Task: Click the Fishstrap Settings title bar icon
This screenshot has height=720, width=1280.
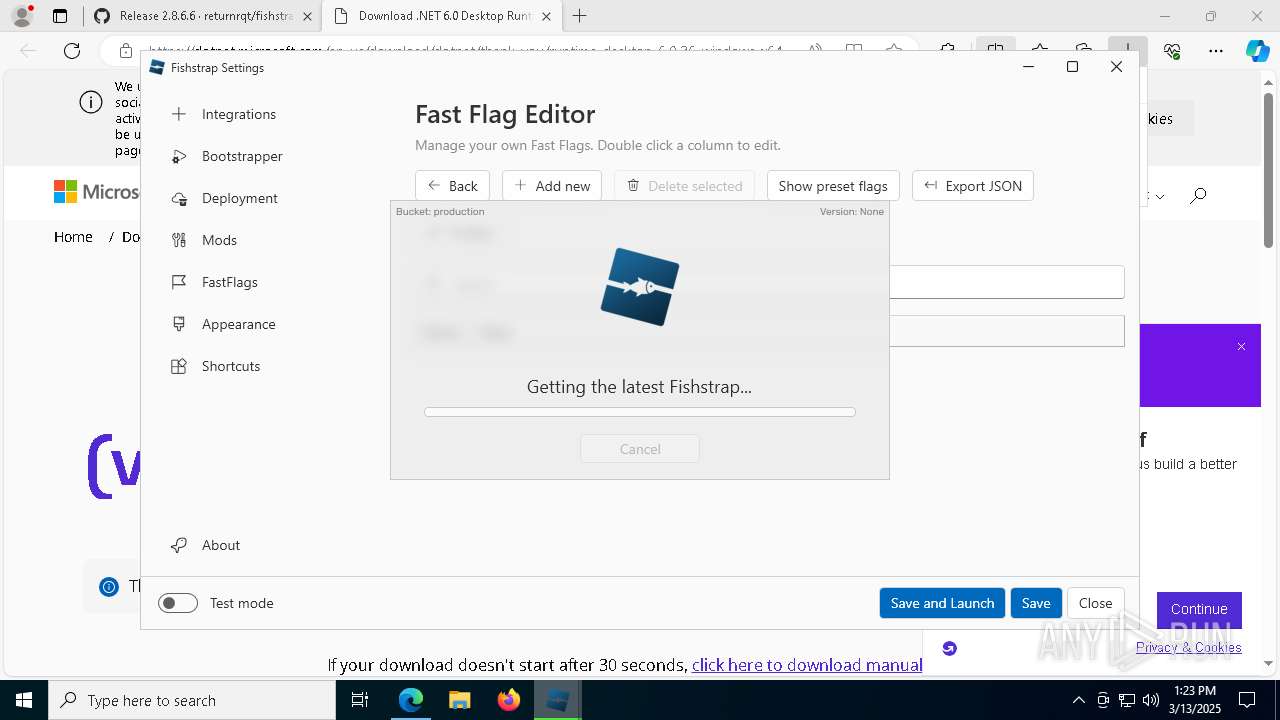Action: pyautogui.click(x=156, y=67)
